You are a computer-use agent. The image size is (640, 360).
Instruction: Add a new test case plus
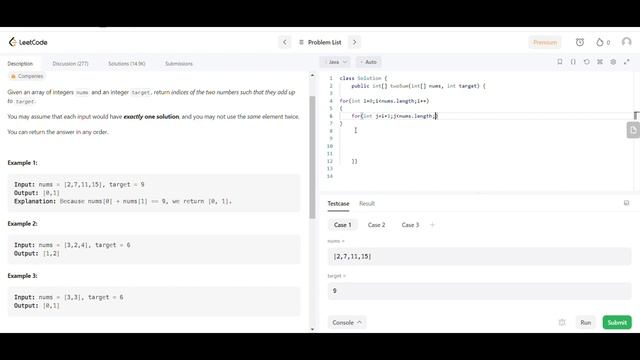(x=432, y=225)
